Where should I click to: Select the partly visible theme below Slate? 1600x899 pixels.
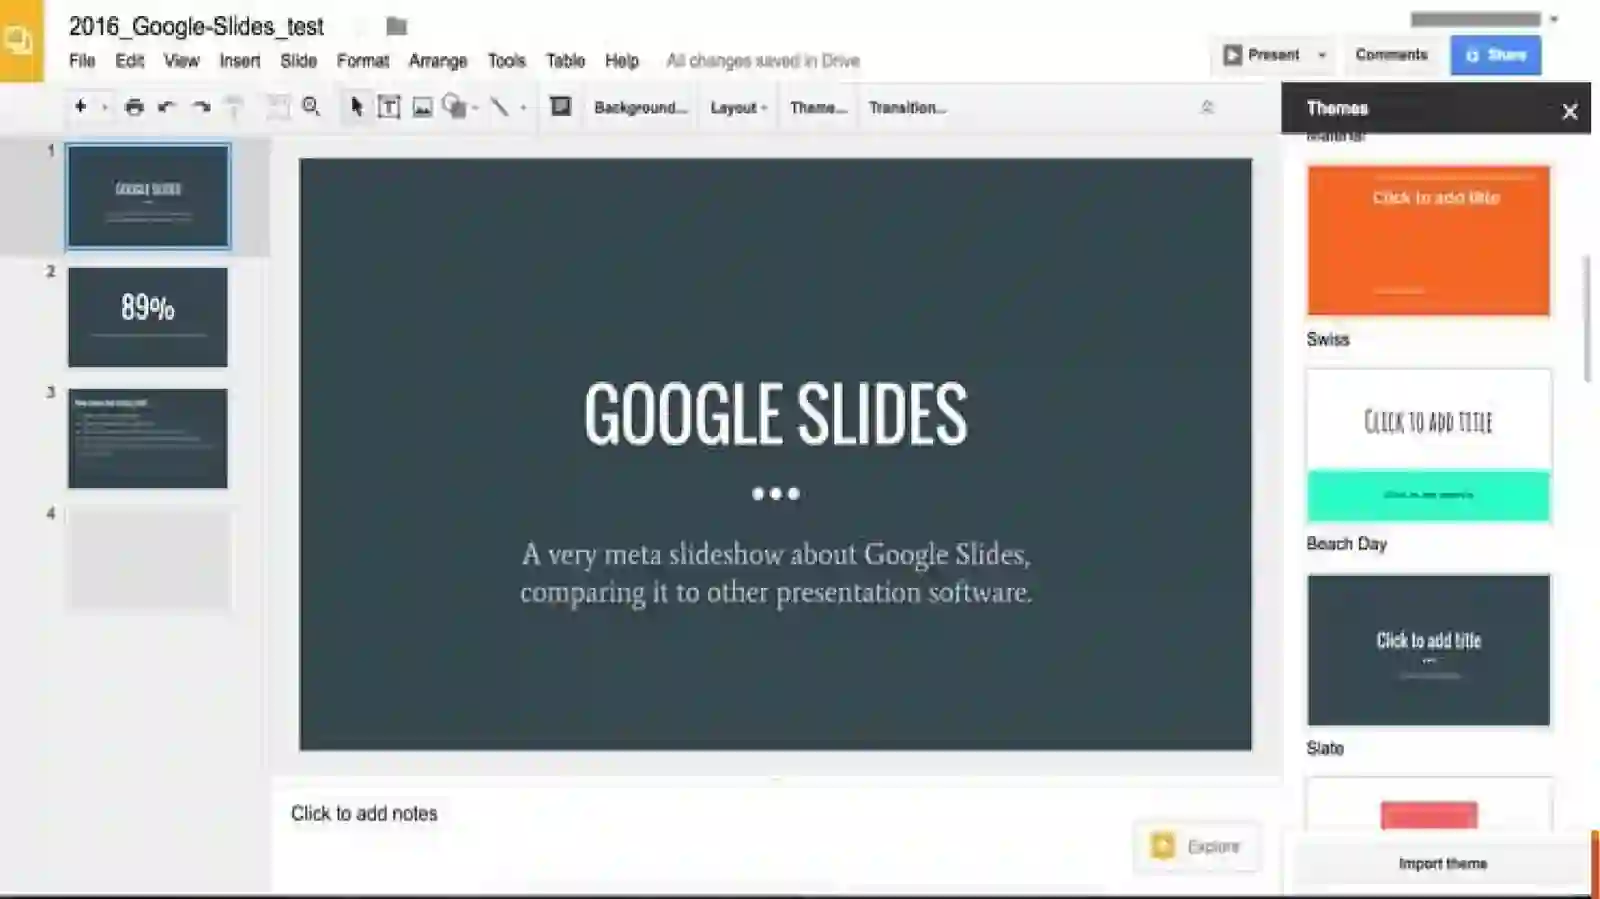click(x=1428, y=804)
